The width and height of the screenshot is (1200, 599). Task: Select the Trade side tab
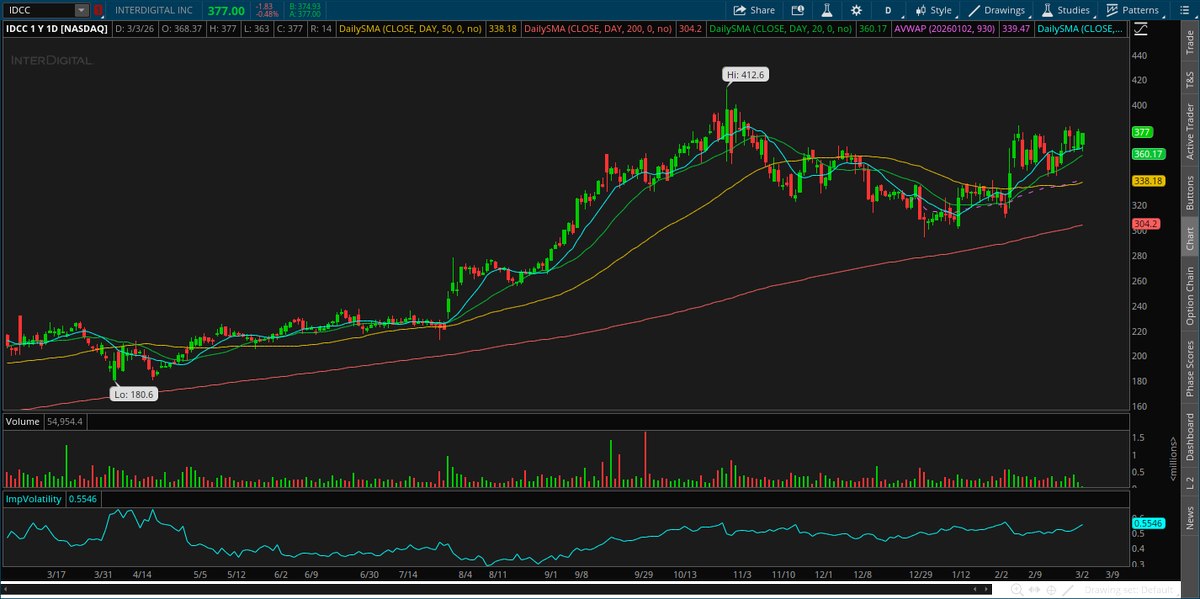click(x=1190, y=41)
